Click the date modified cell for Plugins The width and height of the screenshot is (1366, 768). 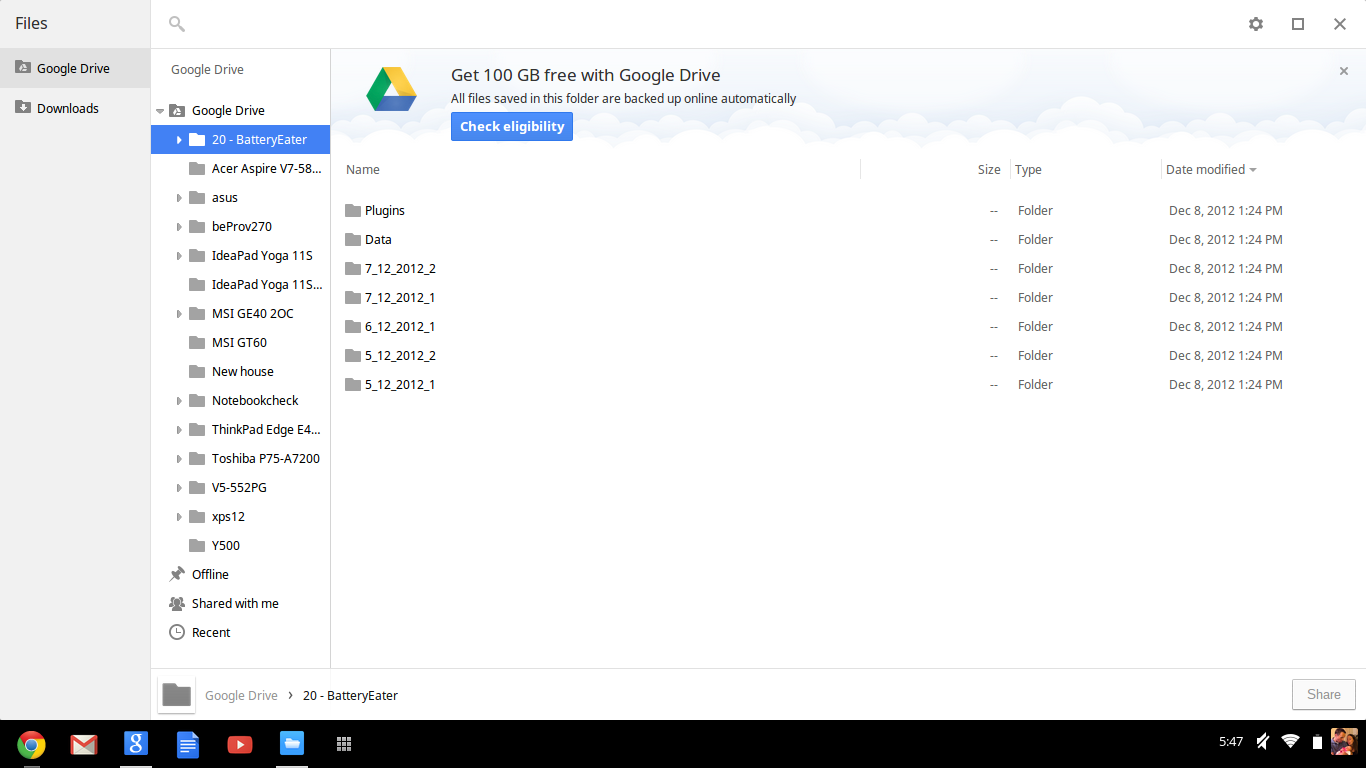pos(1226,210)
